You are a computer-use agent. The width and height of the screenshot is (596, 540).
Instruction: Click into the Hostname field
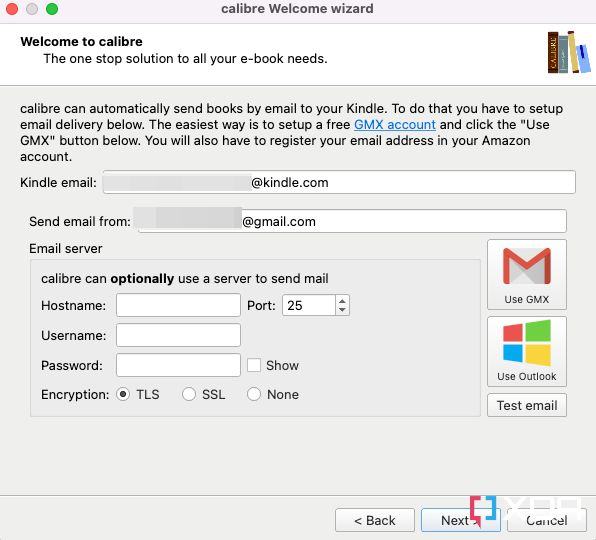178,305
